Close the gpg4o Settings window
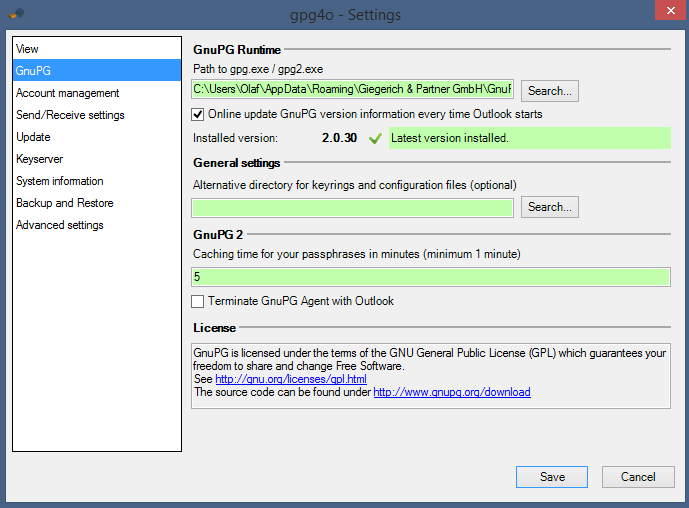The width and height of the screenshot is (689, 508). click(671, 10)
